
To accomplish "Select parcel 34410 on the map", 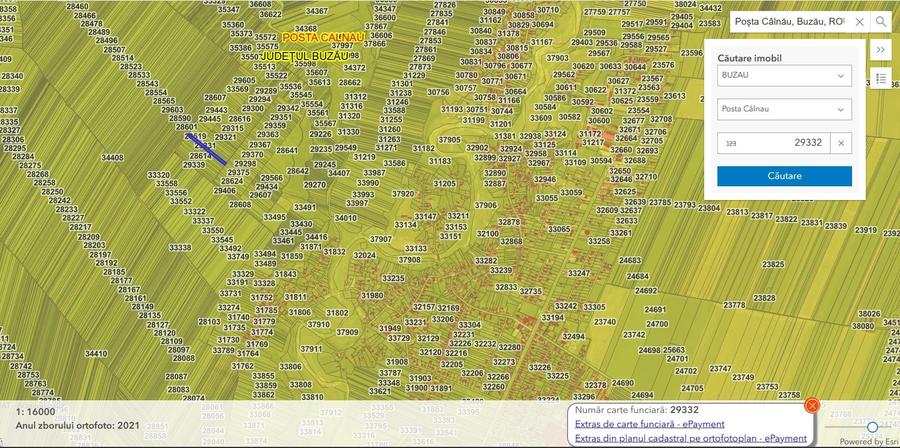I will pos(96,353).
